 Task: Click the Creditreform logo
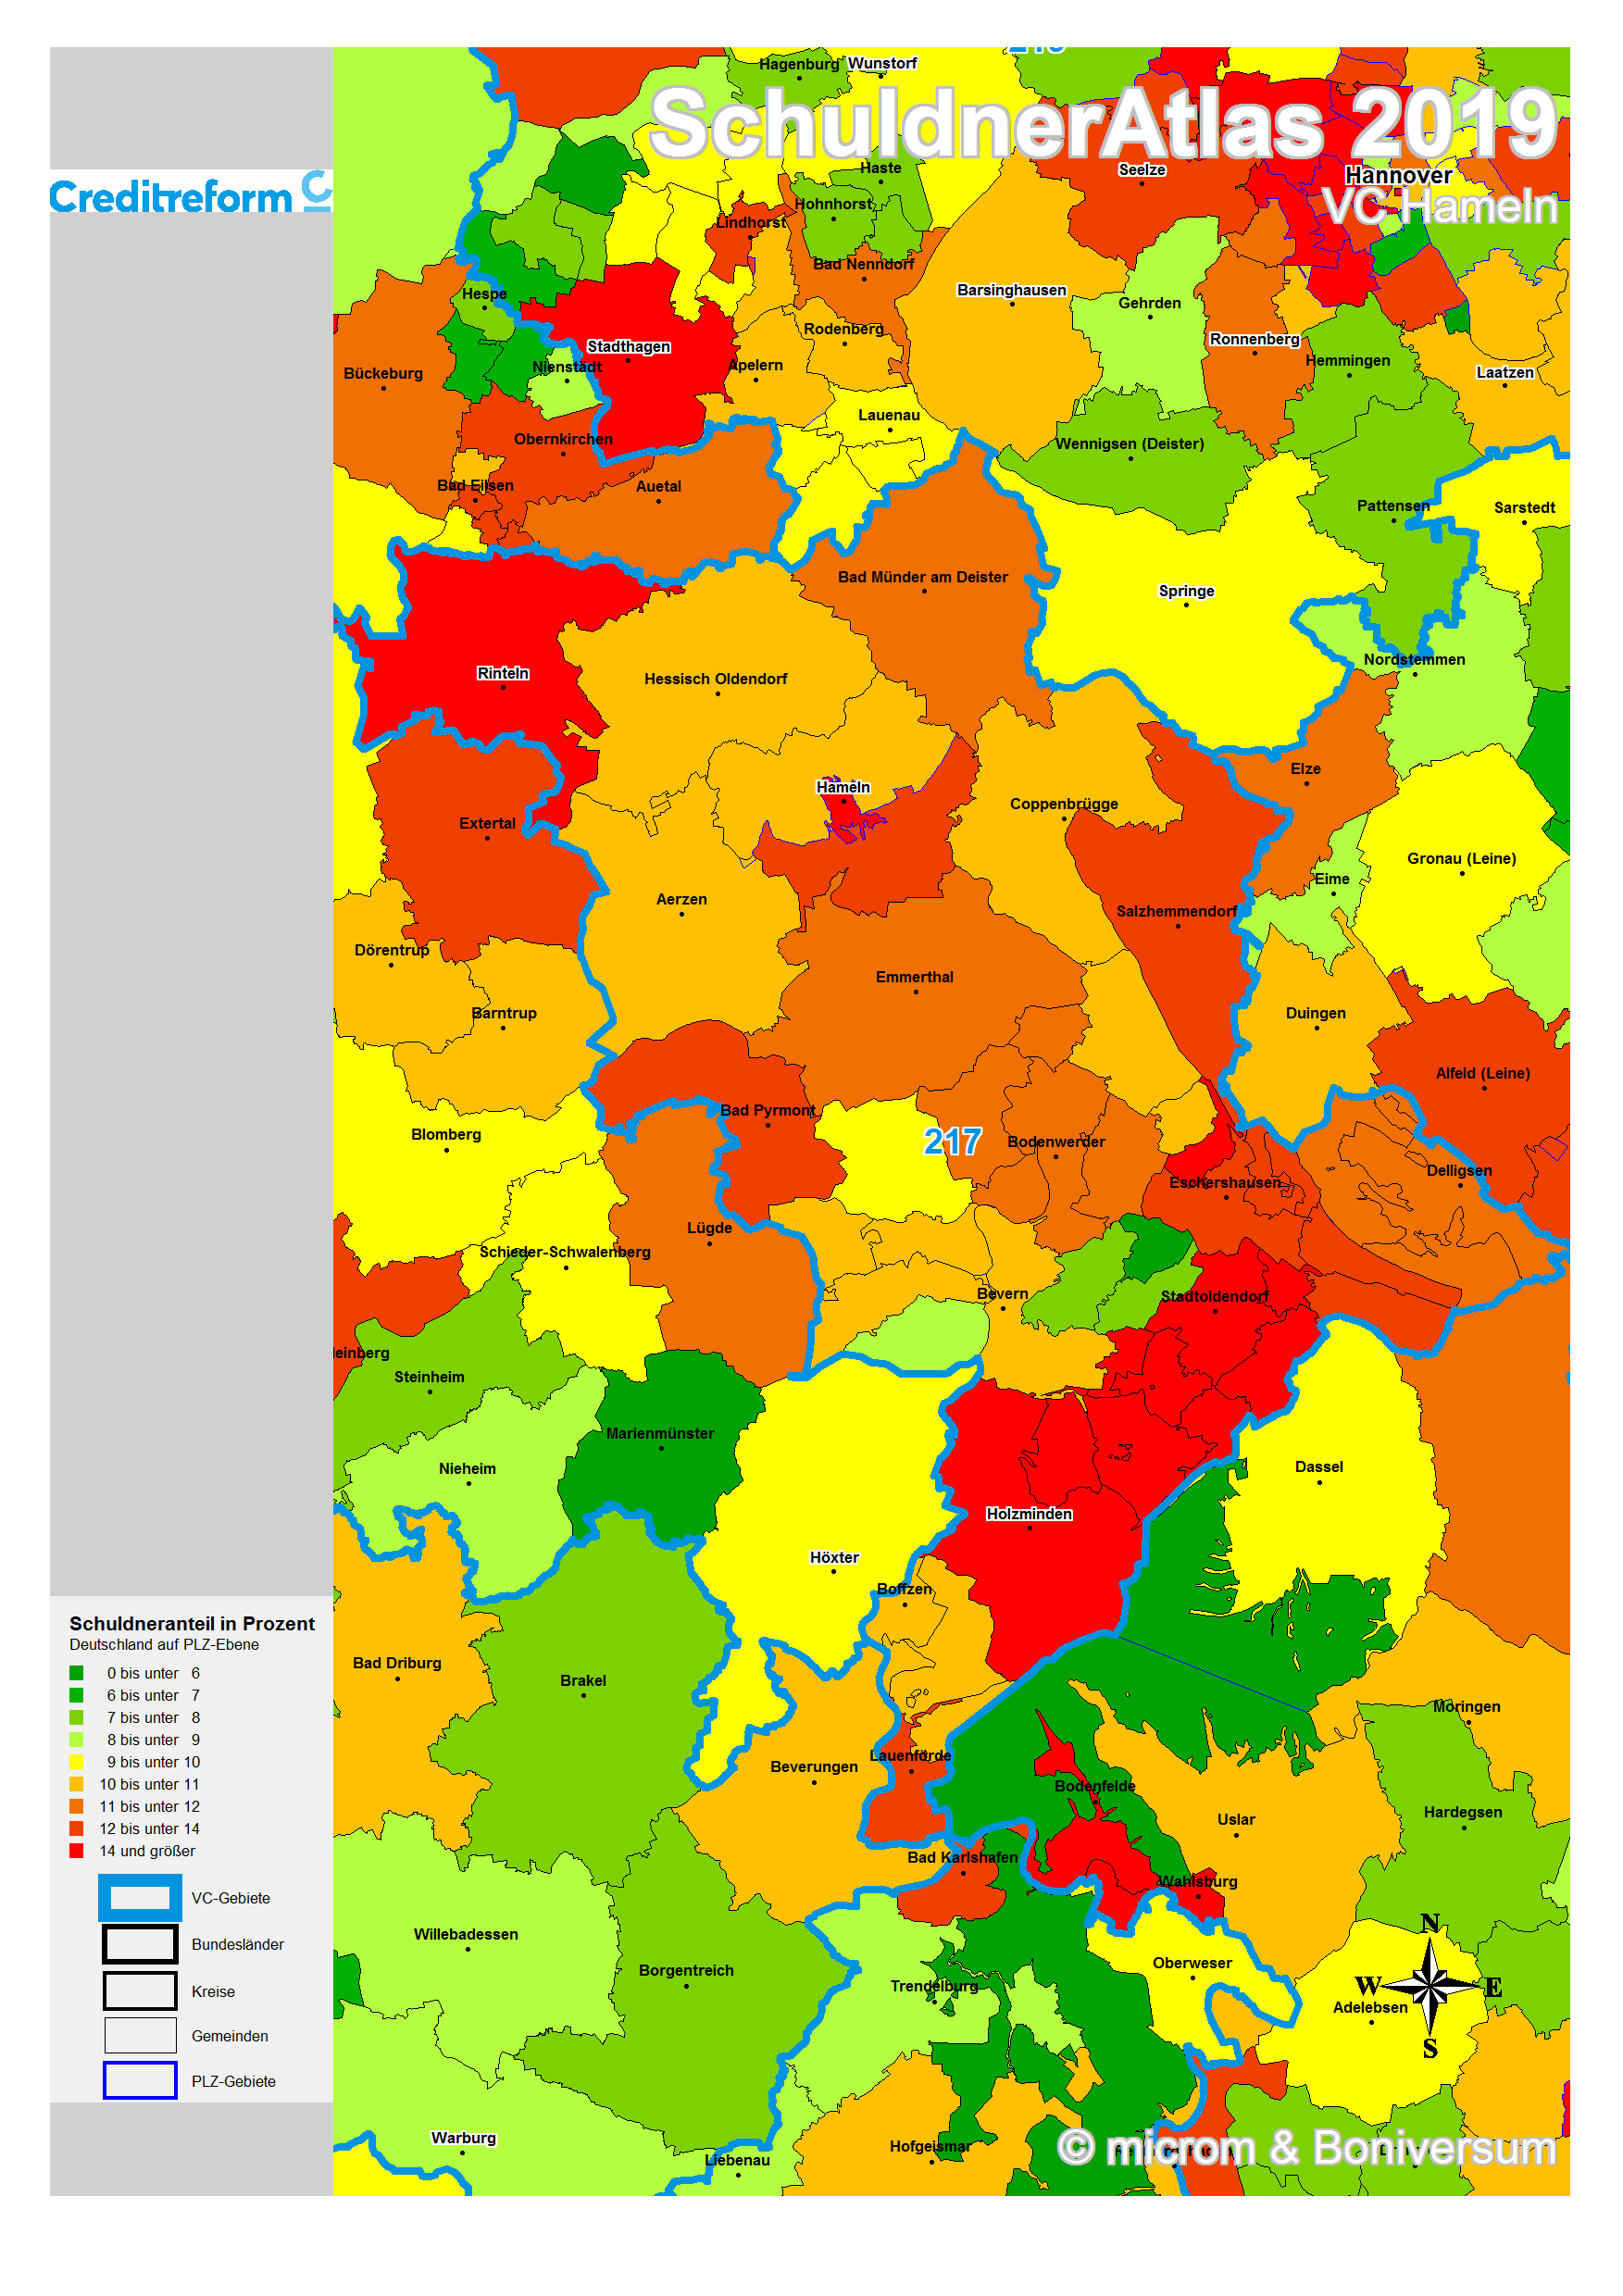190,192
